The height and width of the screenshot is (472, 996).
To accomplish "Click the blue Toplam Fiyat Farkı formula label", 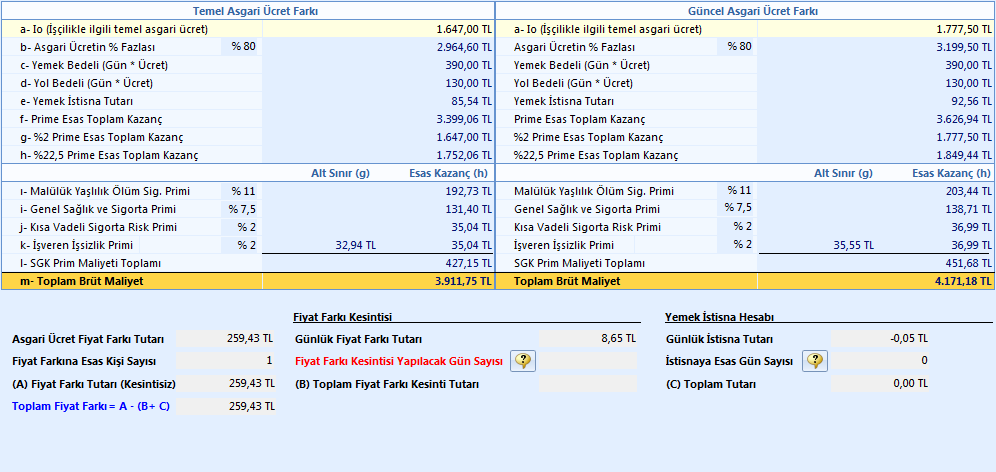I will [91, 406].
